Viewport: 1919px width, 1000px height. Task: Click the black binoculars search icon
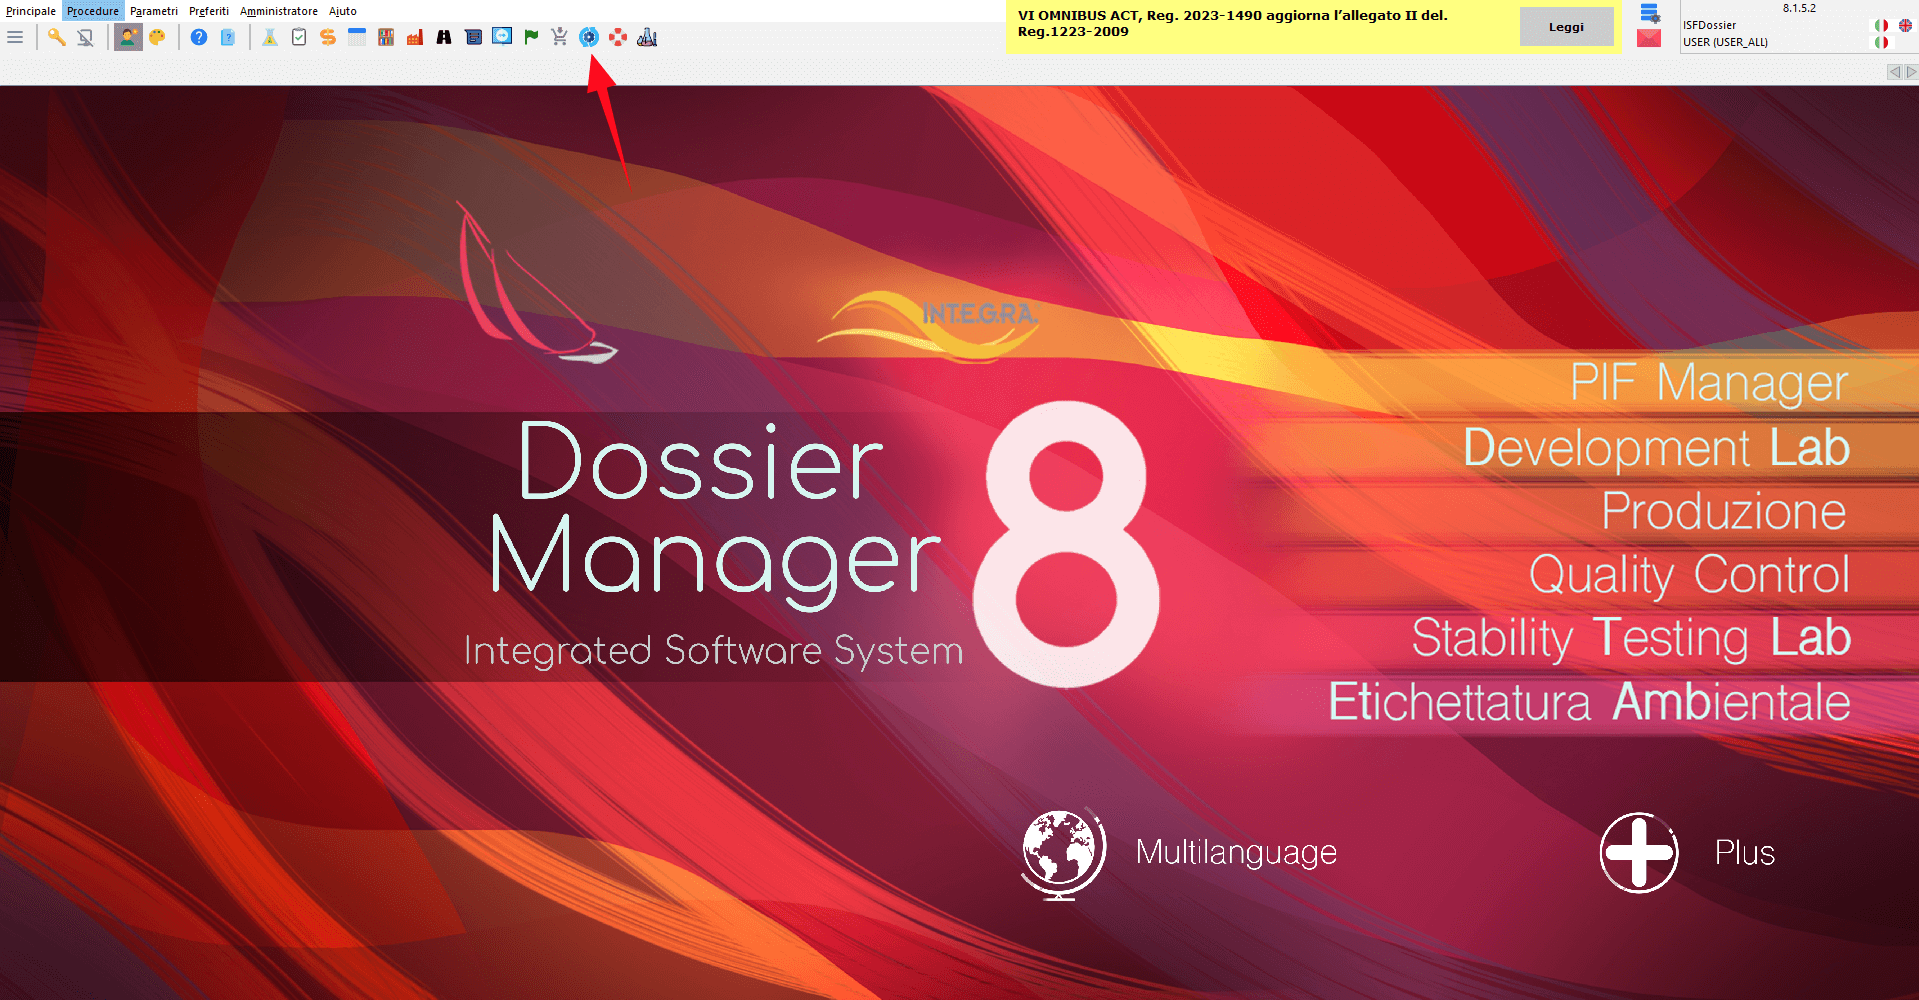(444, 37)
